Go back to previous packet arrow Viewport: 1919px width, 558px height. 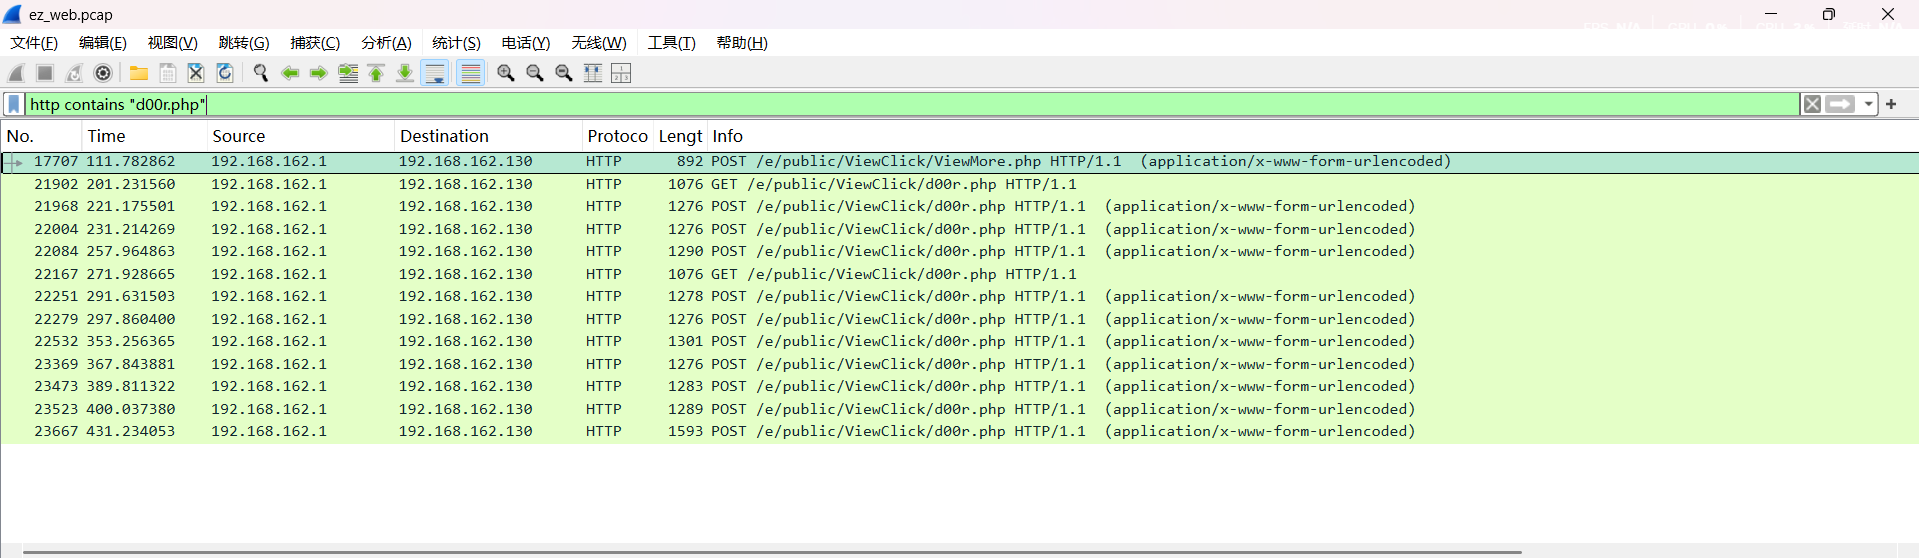pyautogui.click(x=290, y=73)
